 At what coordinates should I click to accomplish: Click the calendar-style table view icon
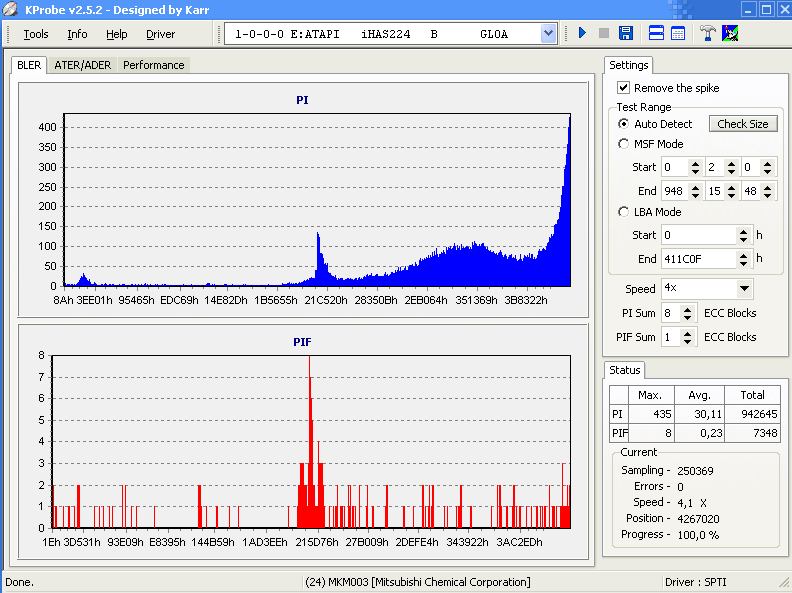[x=678, y=33]
